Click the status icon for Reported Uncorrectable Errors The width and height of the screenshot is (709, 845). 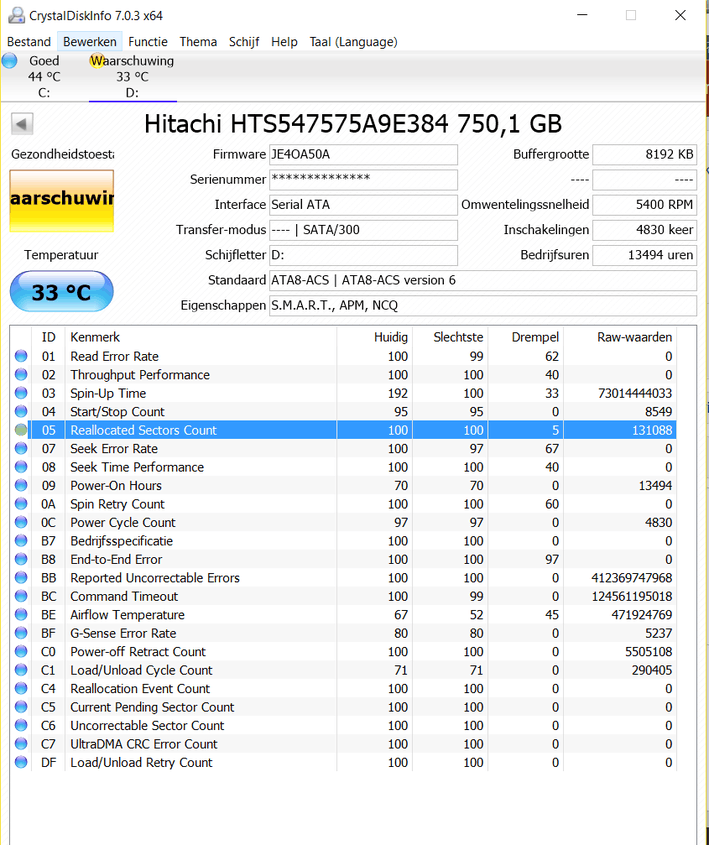click(21, 578)
